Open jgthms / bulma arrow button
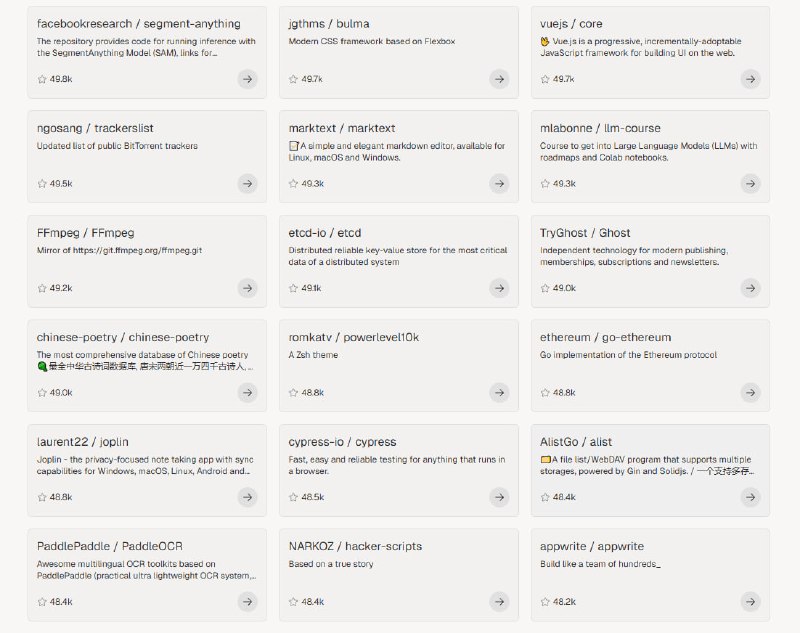The width and height of the screenshot is (800, 633). pyautogui.click(x=499, y=79)
